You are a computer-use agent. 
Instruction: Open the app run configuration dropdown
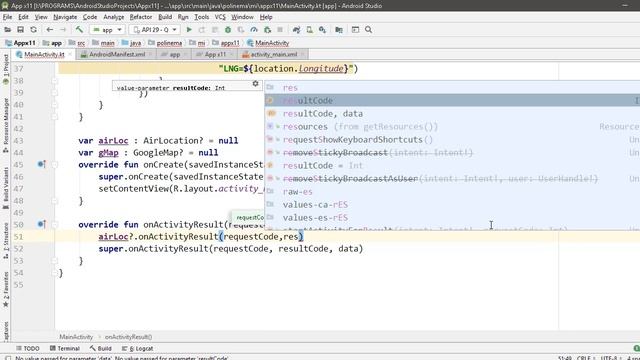click(107, 30)
